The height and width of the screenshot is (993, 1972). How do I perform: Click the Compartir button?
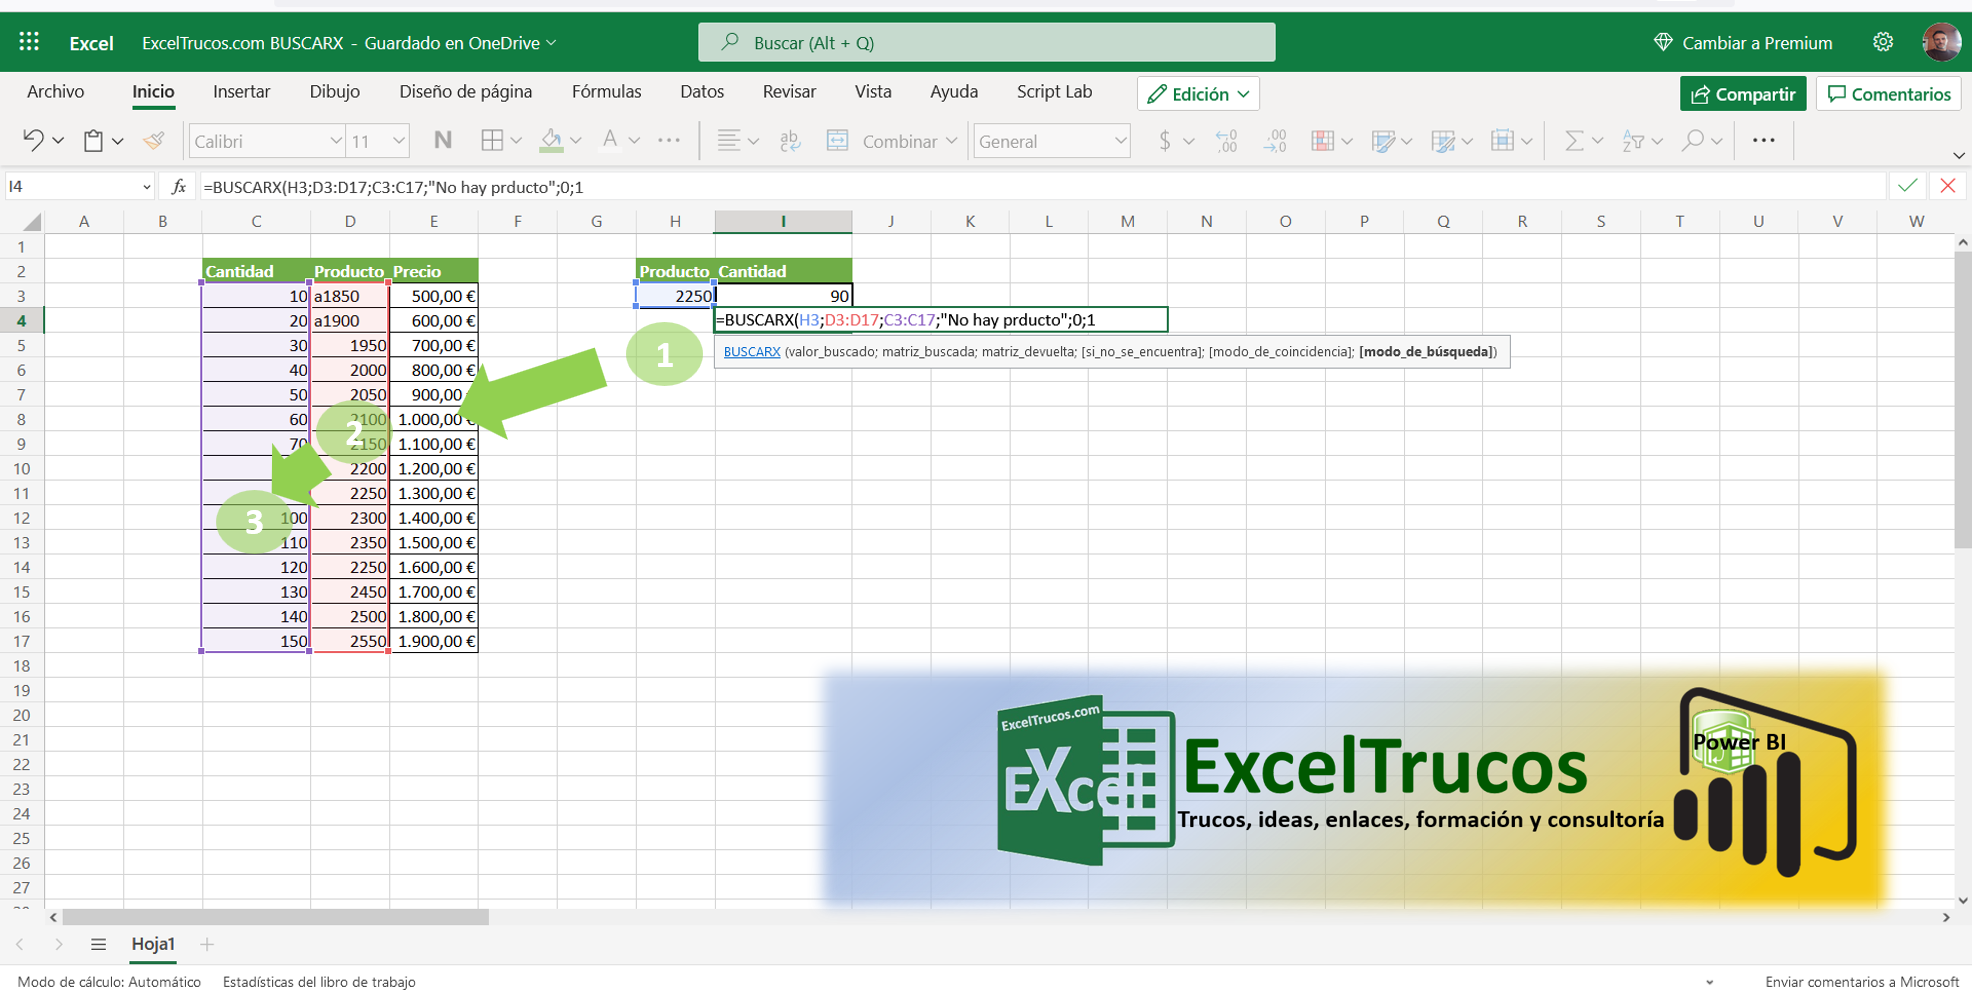click(1742, 94)
